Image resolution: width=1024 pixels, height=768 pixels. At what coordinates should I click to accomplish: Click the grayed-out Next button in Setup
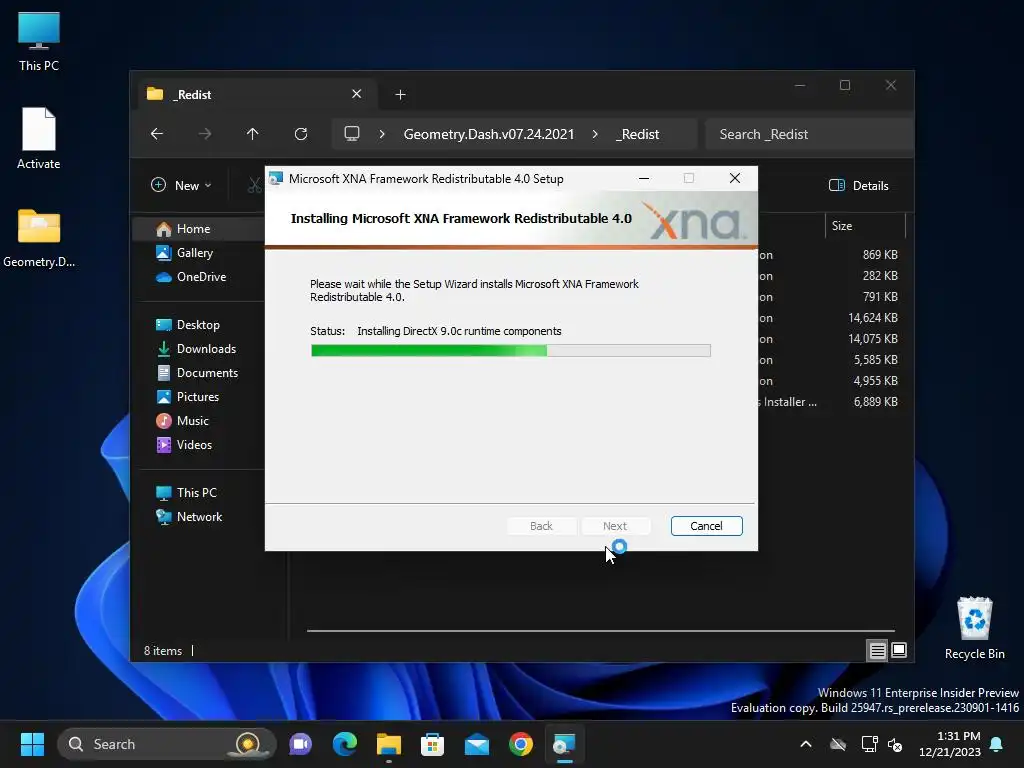tap(615, 526)
